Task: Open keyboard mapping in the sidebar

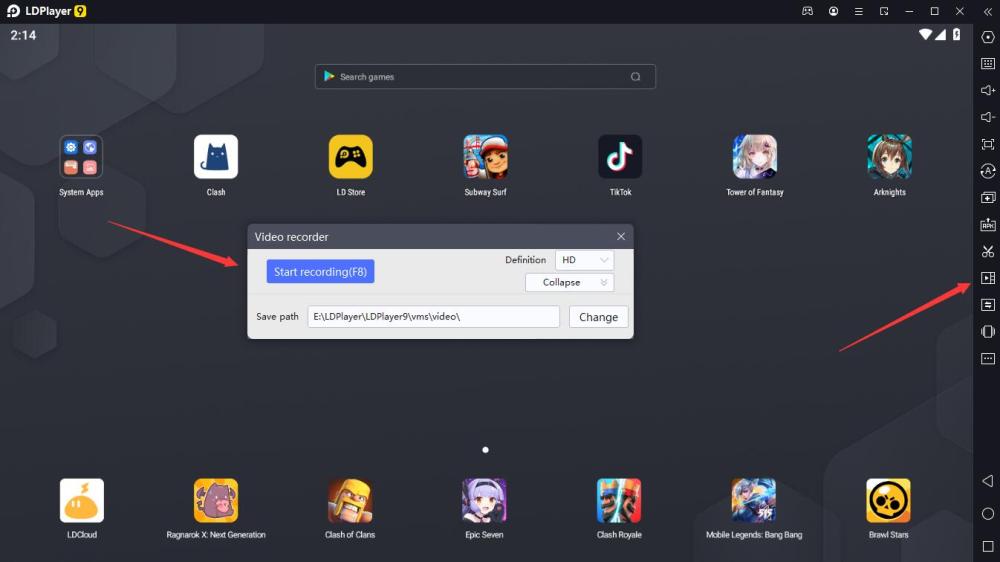Action: (x=987, y=63)
